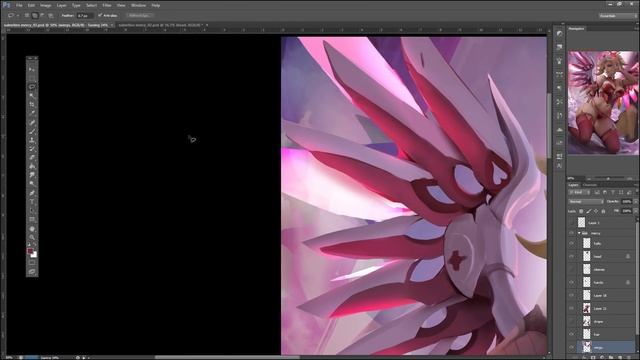Viewport: 640px width, 360px height.
Task: Click the Feather input field
Action: [85, 16]
